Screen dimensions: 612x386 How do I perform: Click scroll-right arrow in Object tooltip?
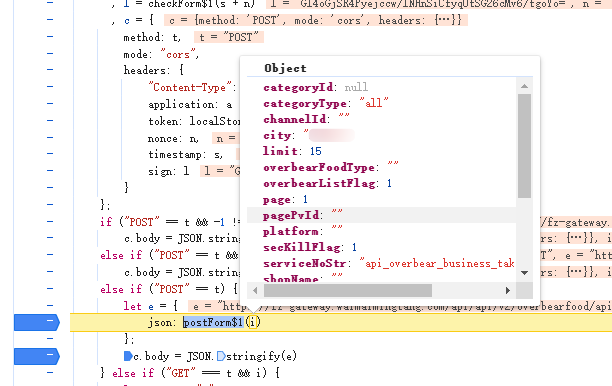(x=507, y=290)
